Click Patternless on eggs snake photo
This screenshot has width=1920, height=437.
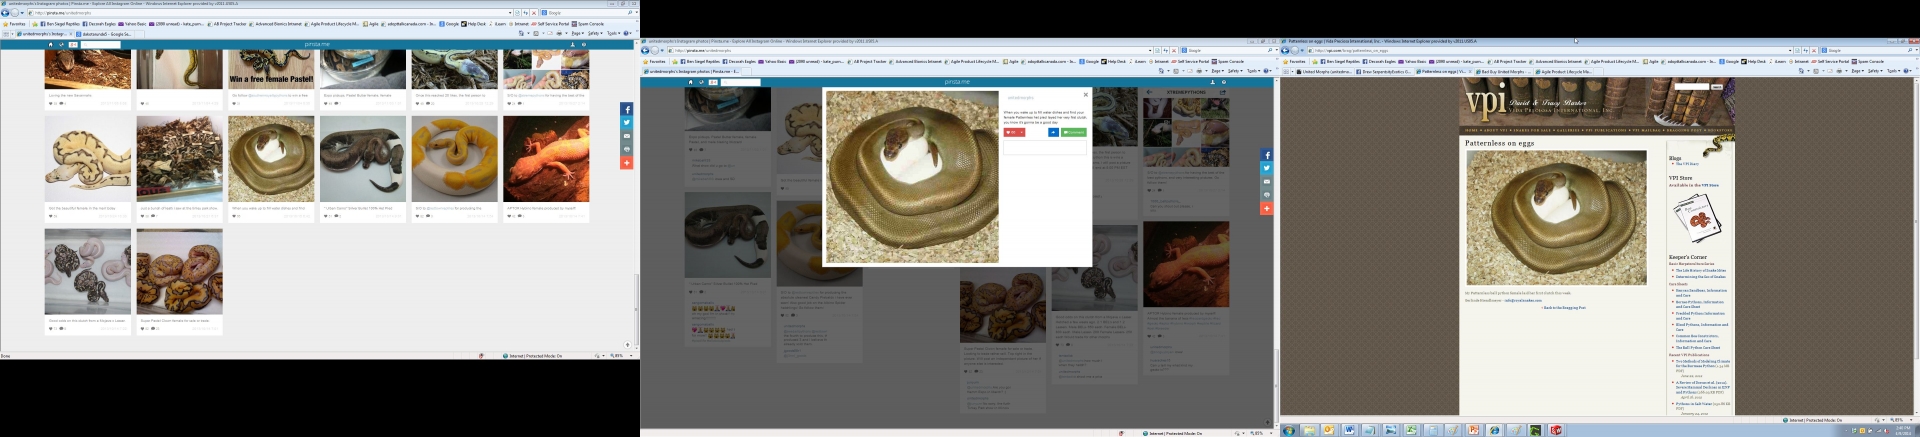[x=1556, y=218]
